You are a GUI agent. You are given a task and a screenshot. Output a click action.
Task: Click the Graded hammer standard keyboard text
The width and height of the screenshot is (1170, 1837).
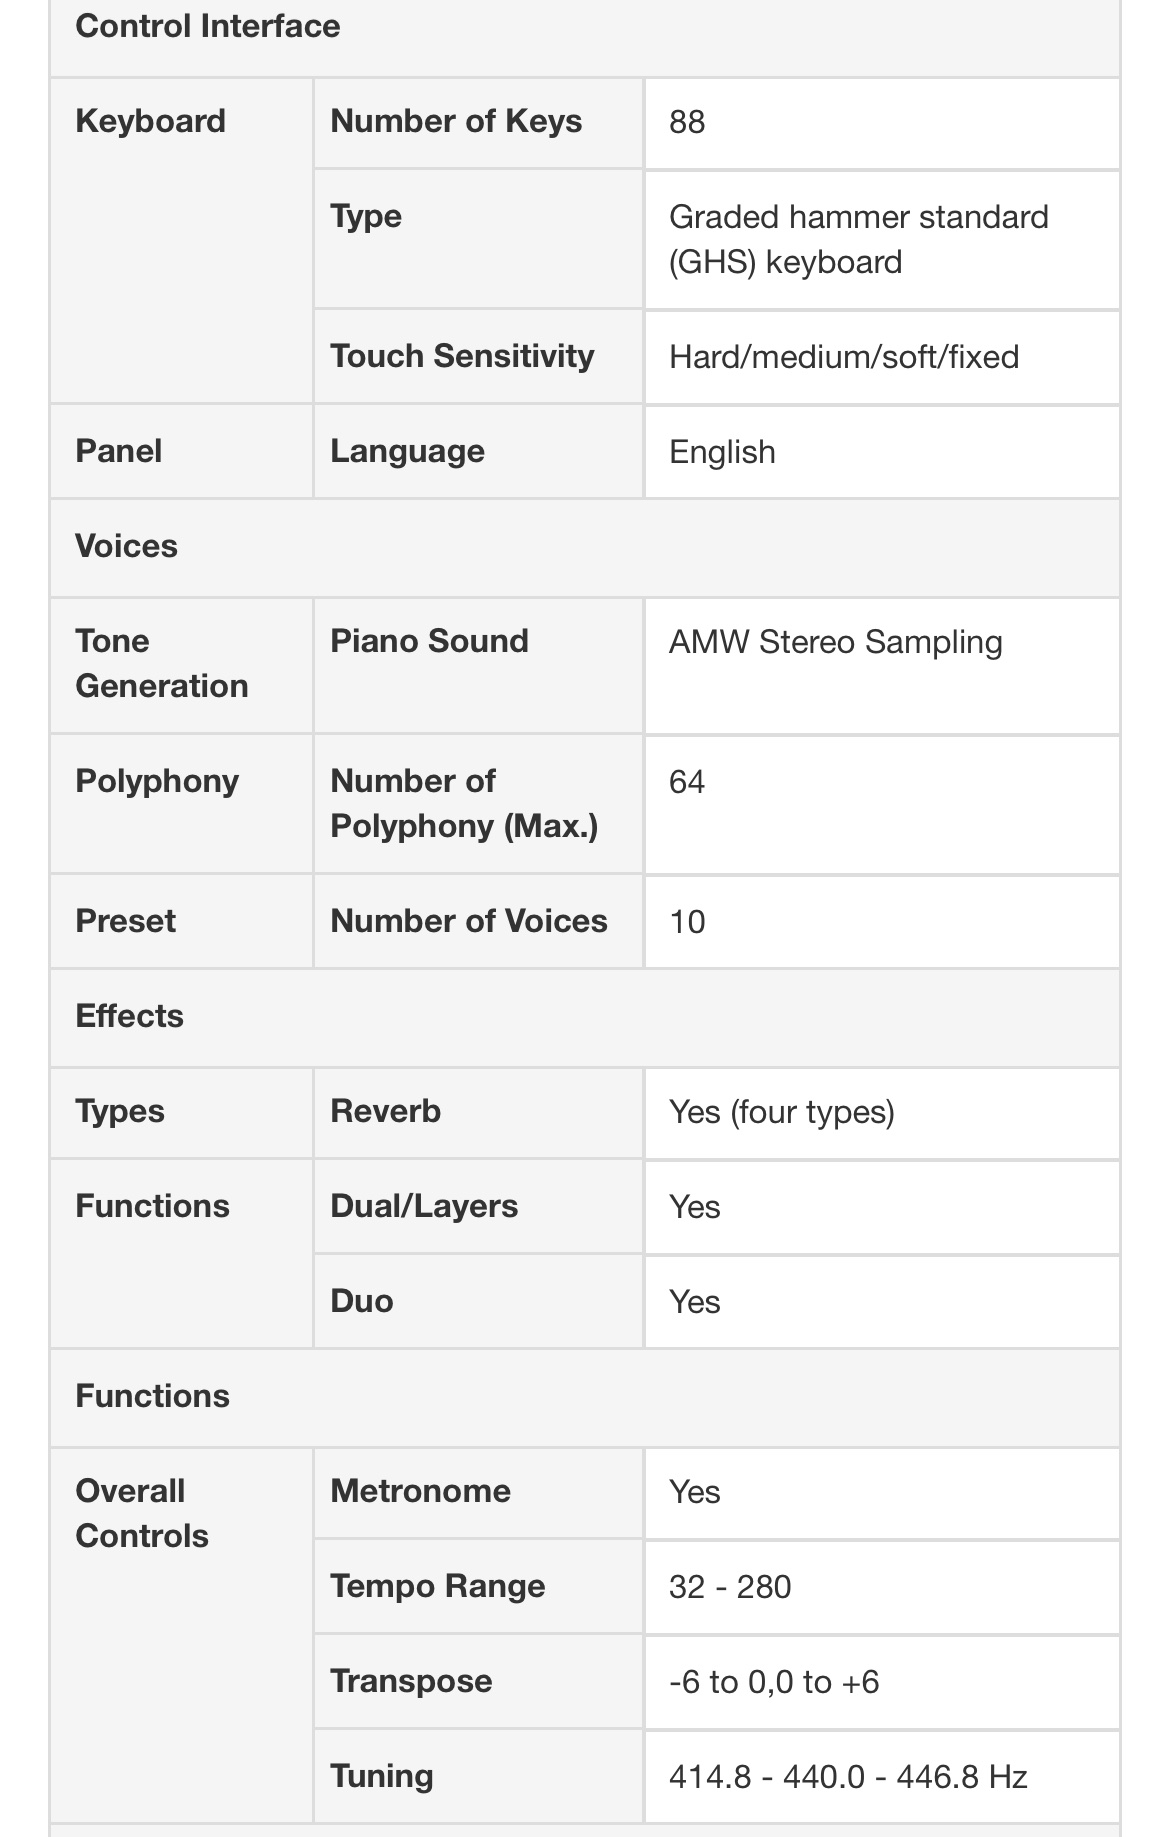858,239
